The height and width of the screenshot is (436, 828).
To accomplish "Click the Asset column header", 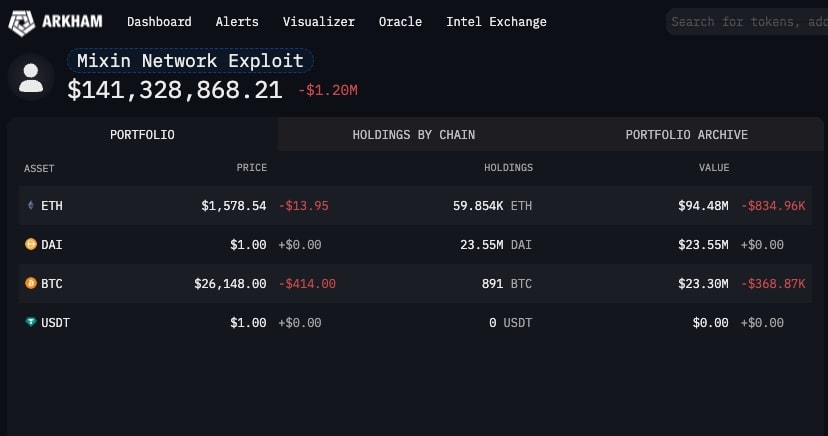I will point(39,168).
